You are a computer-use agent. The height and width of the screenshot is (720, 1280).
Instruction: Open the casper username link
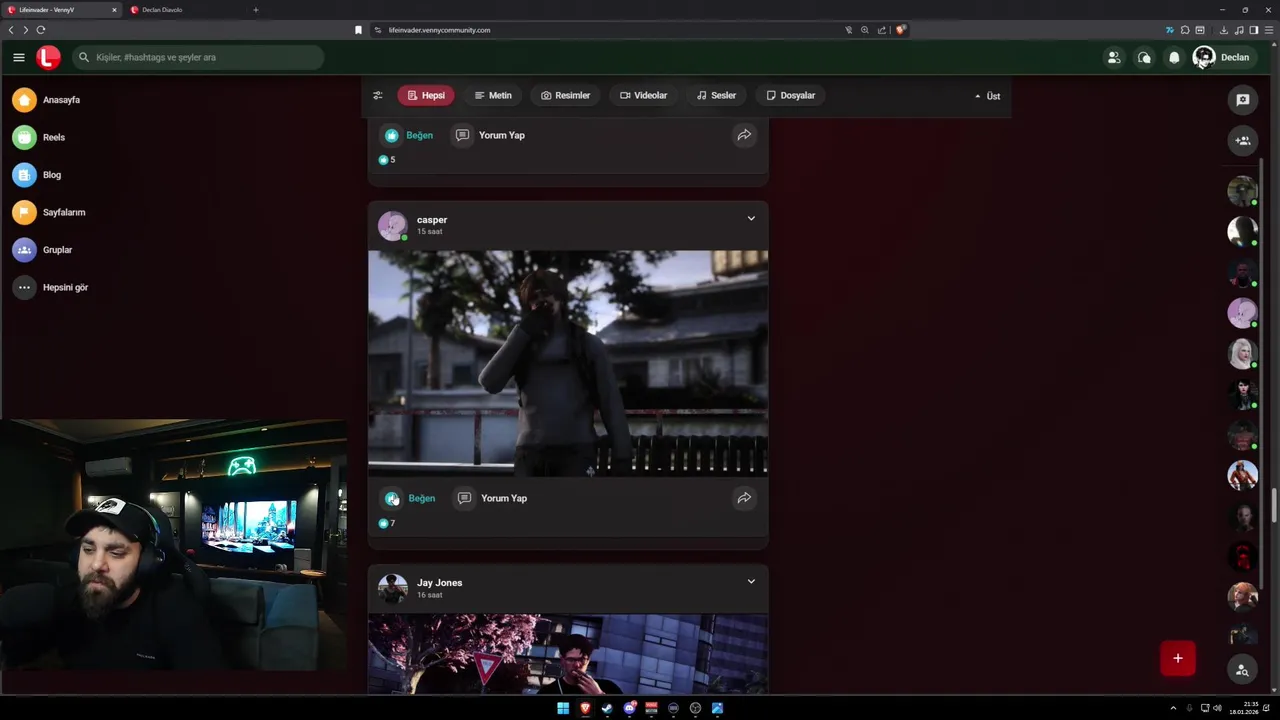tap(432, 220)
